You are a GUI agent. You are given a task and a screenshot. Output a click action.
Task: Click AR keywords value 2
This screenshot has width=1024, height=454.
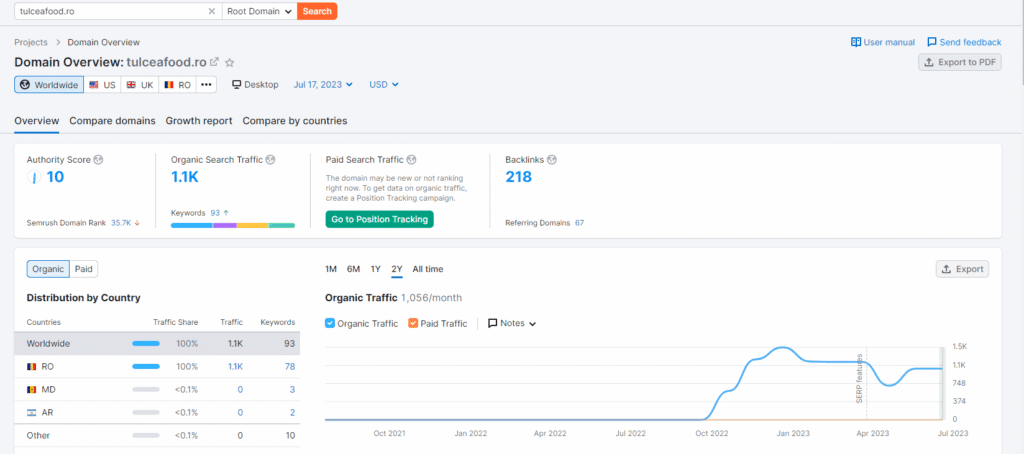click(293, 412)
